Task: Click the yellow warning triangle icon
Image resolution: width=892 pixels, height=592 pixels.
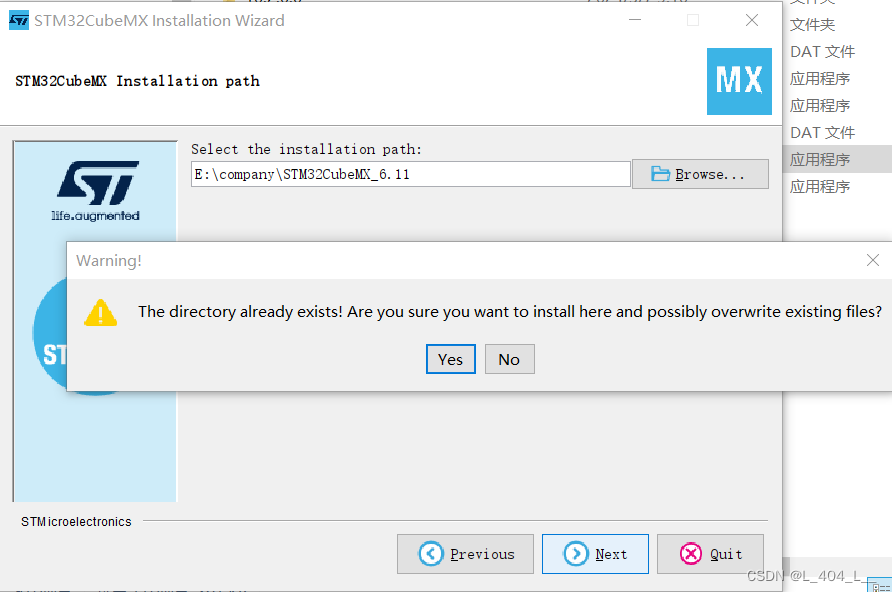Action: coord(101,313)
